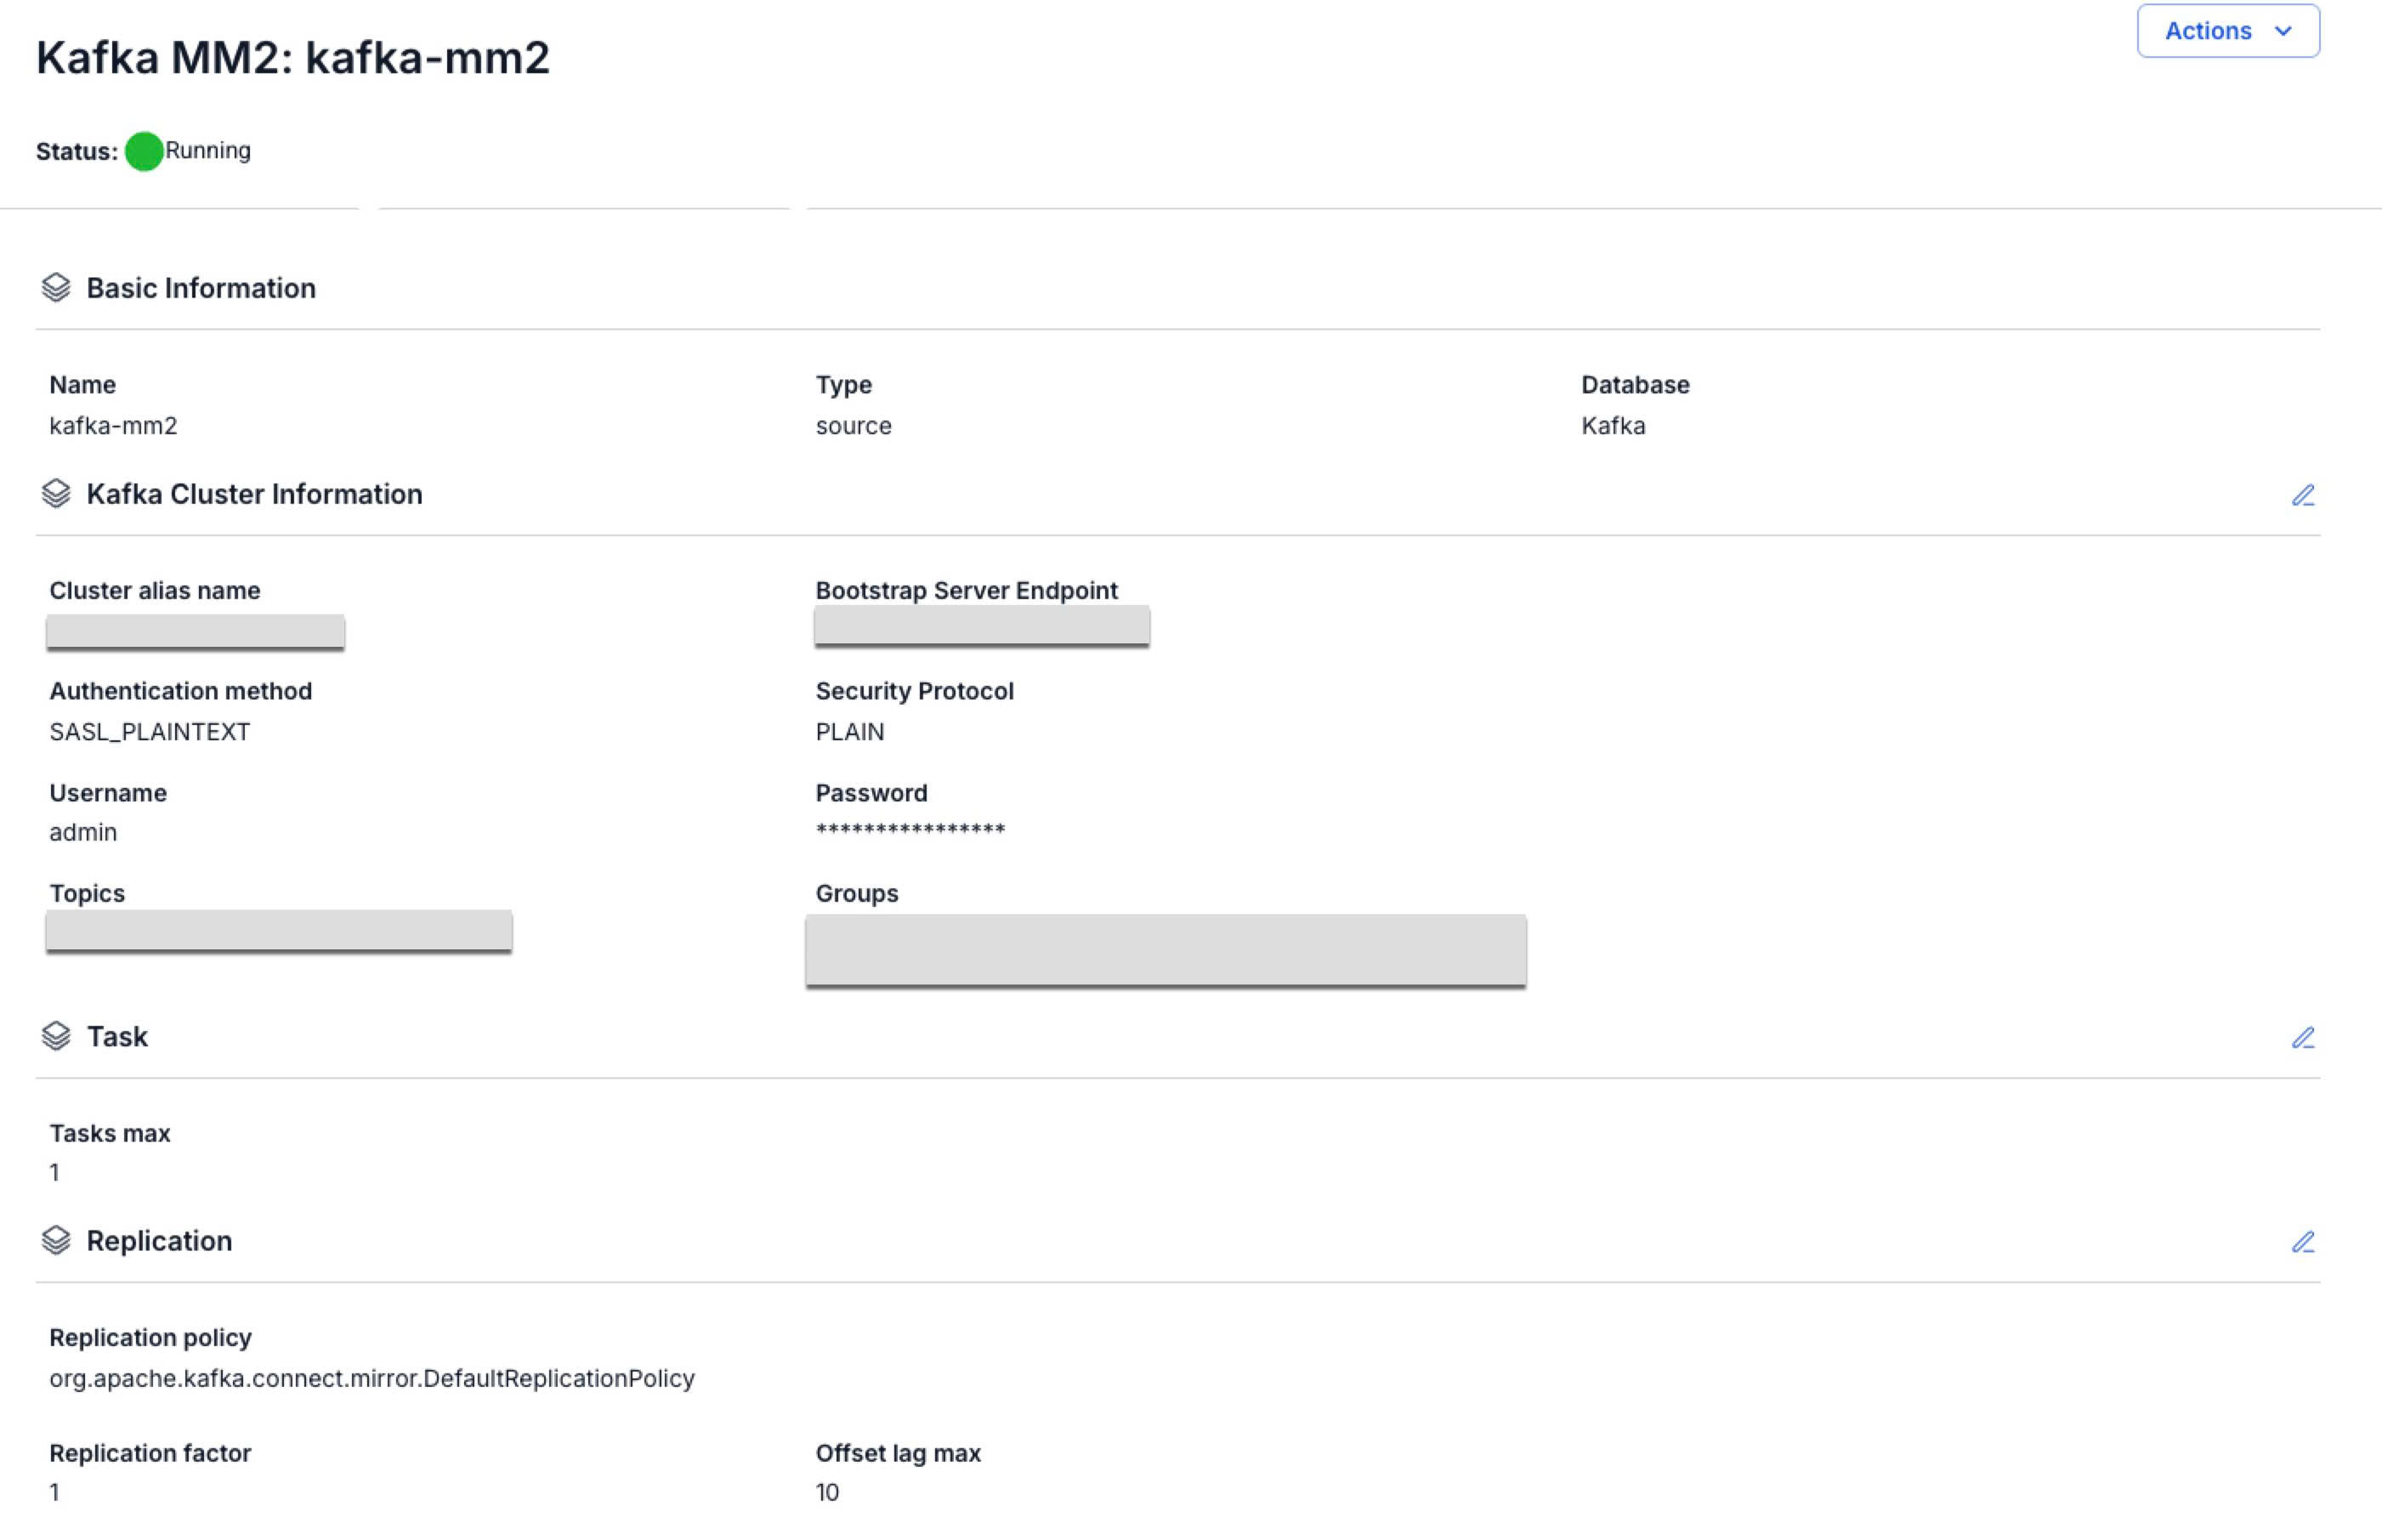Click the Username value 'admin'

(x=83, y=832)
